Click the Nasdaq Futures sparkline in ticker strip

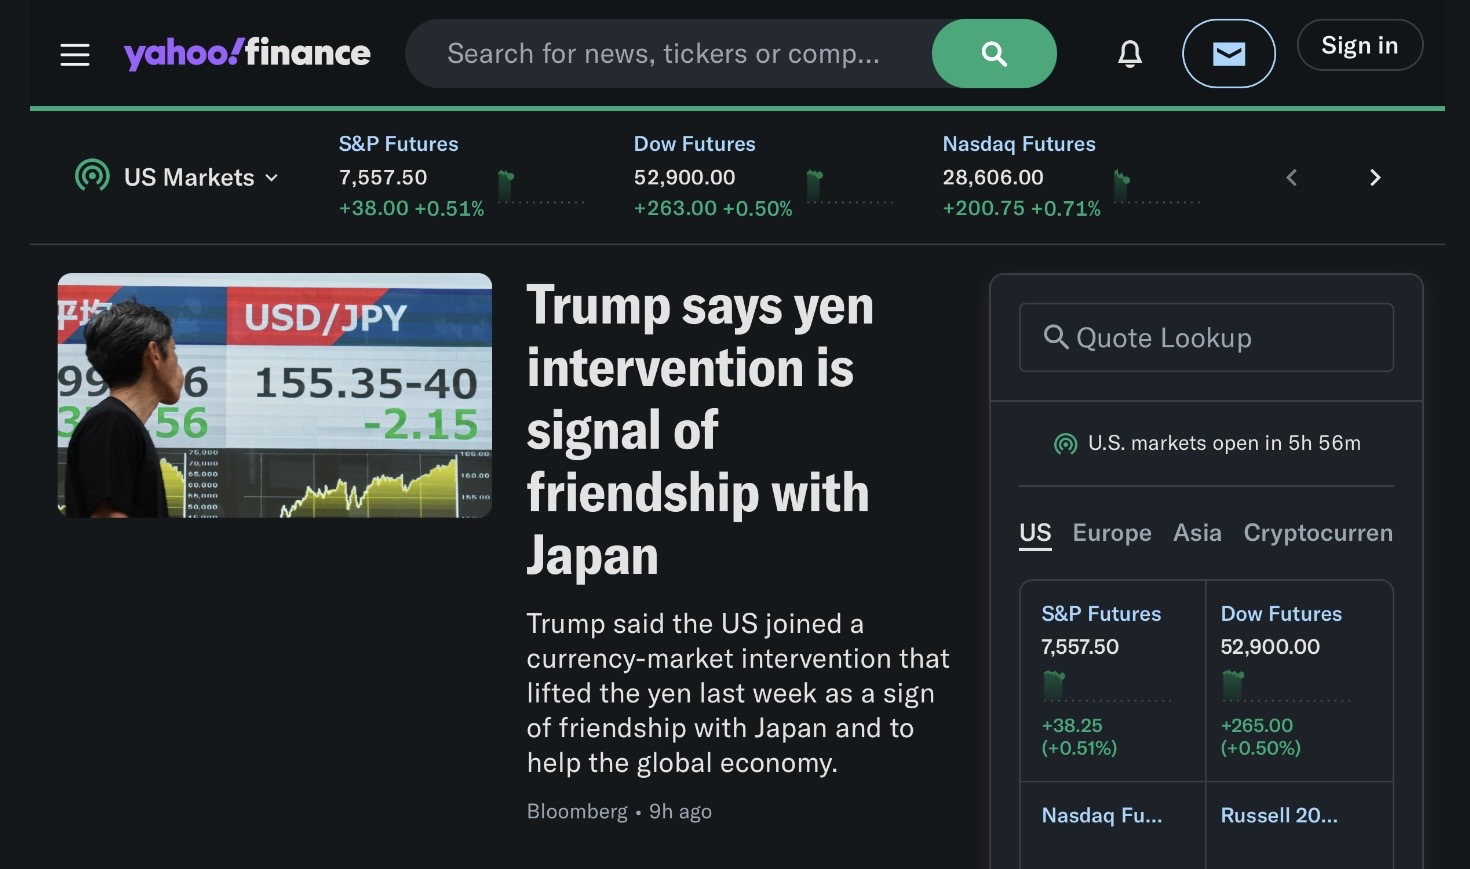tap(1157, 186)
